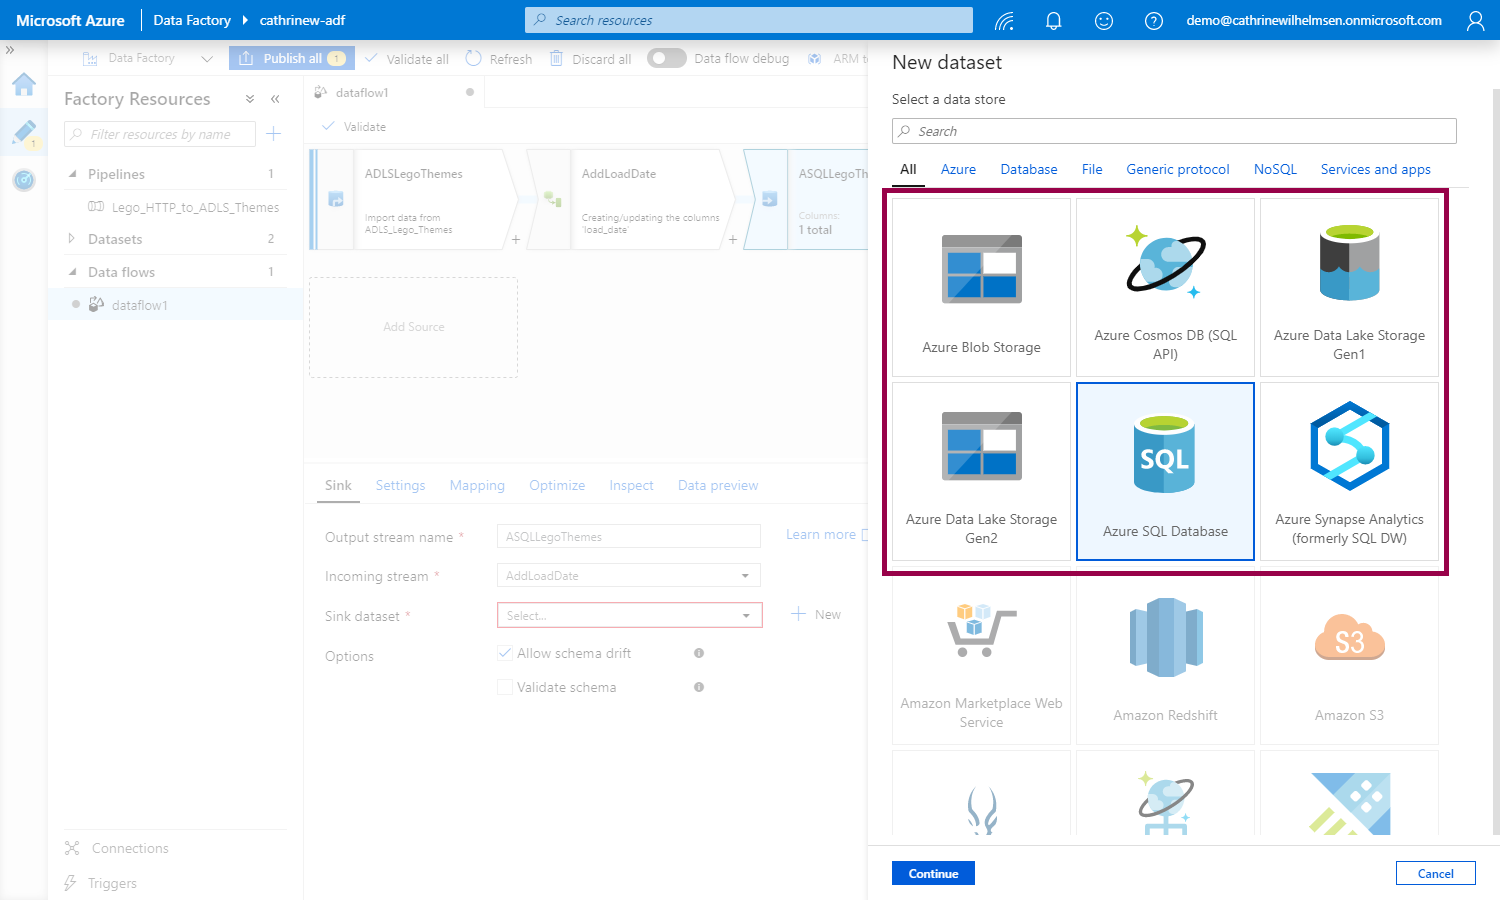Screen dimensions: 1500x900
Task: Enable the Validate schema checkbox
Action: [x=505, y=687]
